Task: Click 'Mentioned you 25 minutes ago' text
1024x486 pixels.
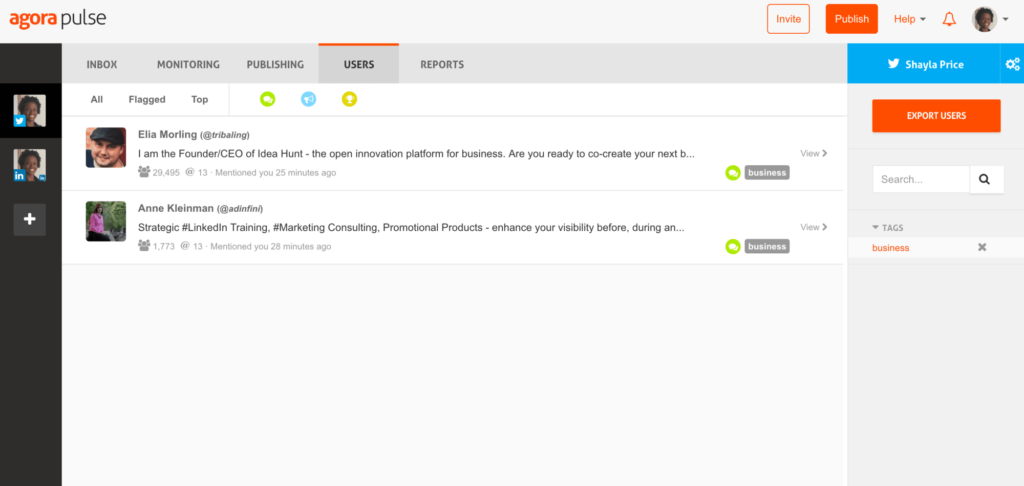Action: point(276,173)
